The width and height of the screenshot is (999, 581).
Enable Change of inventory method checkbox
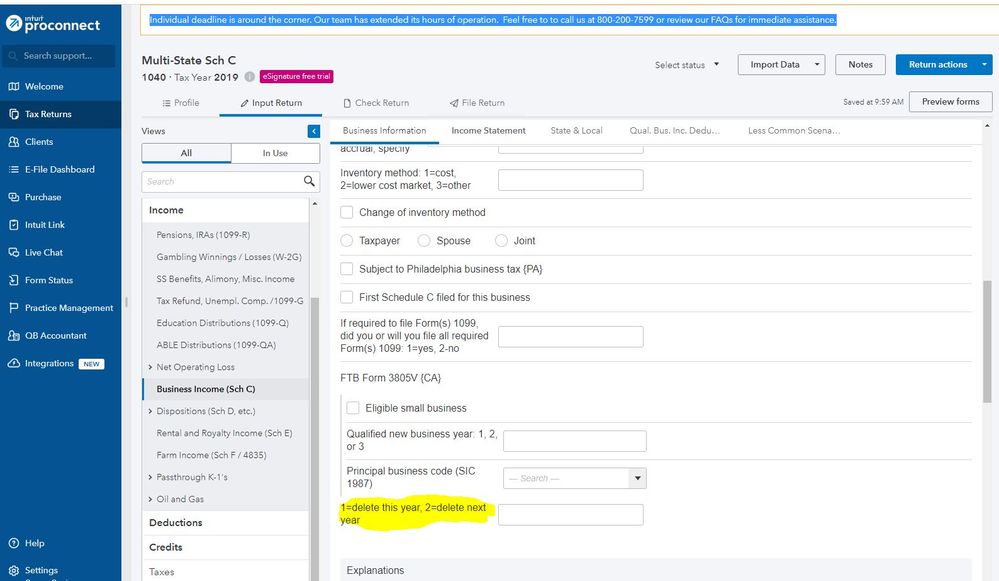click(x=347, y=212)
